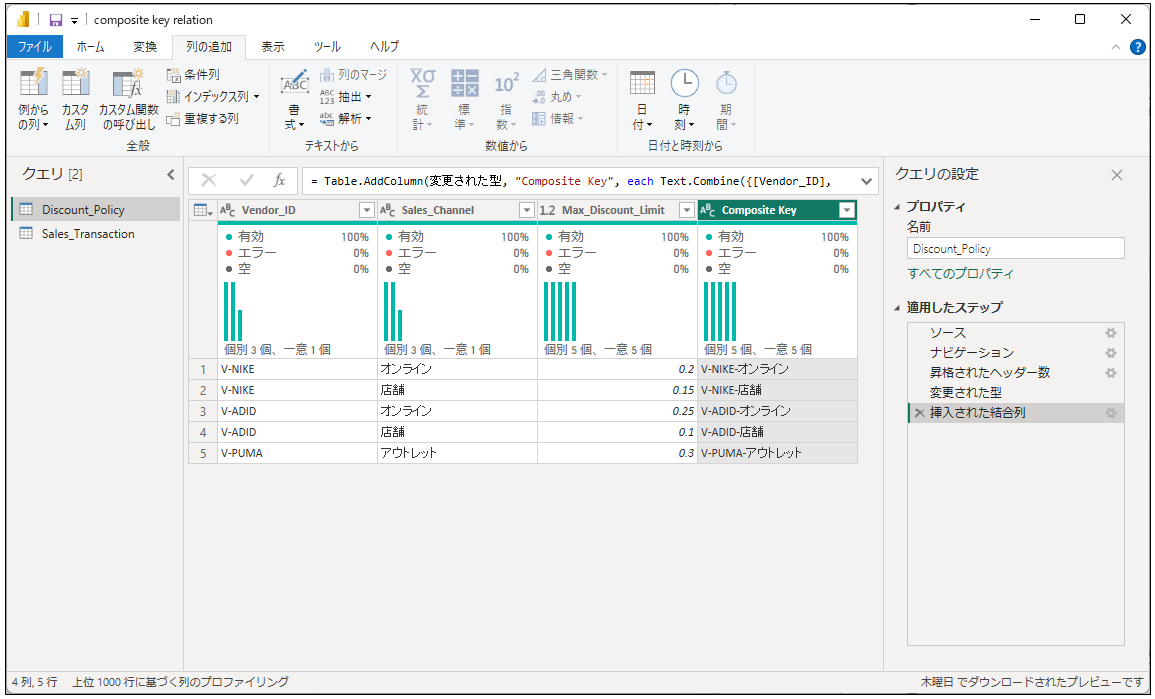Image resolution: width=1155 pixels, height=699 pixels.
Task: Click カスタム関数の呼び出し icon in ribbon
Action: (x=128, y=85)
